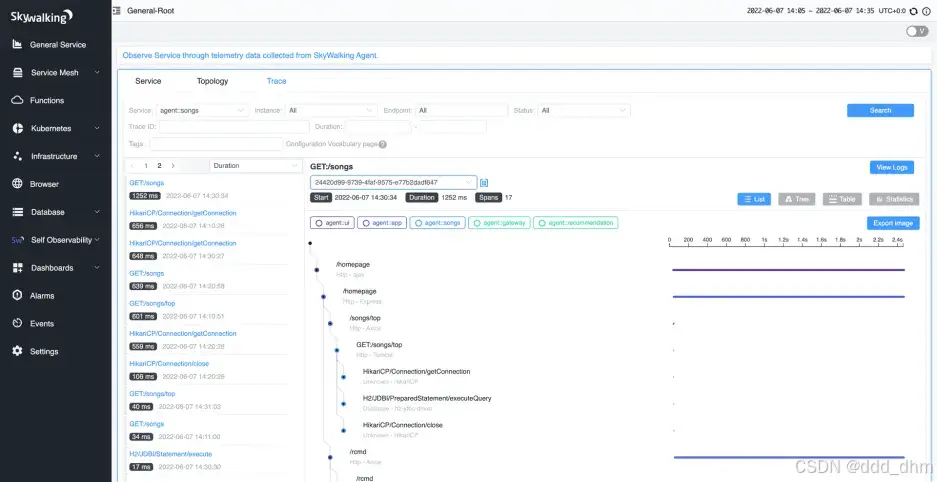Viewport: 937px width, 482px height.
Task: Open the trace ID selector dropdown
Action: [x=393, y=182]
